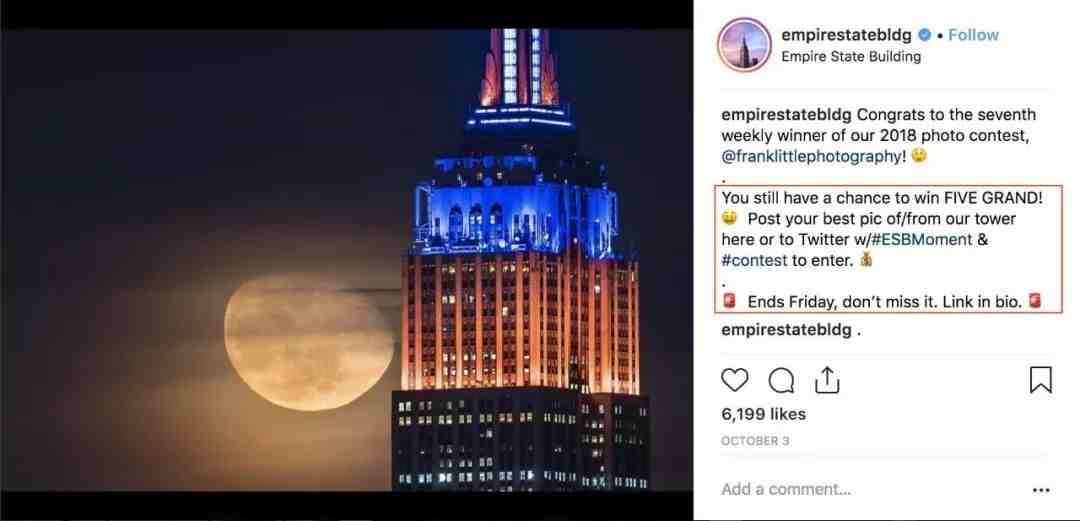Save the post with the bookmark icon
The width and height of the screenshot is (1080, 521).
coord(1040,380)
